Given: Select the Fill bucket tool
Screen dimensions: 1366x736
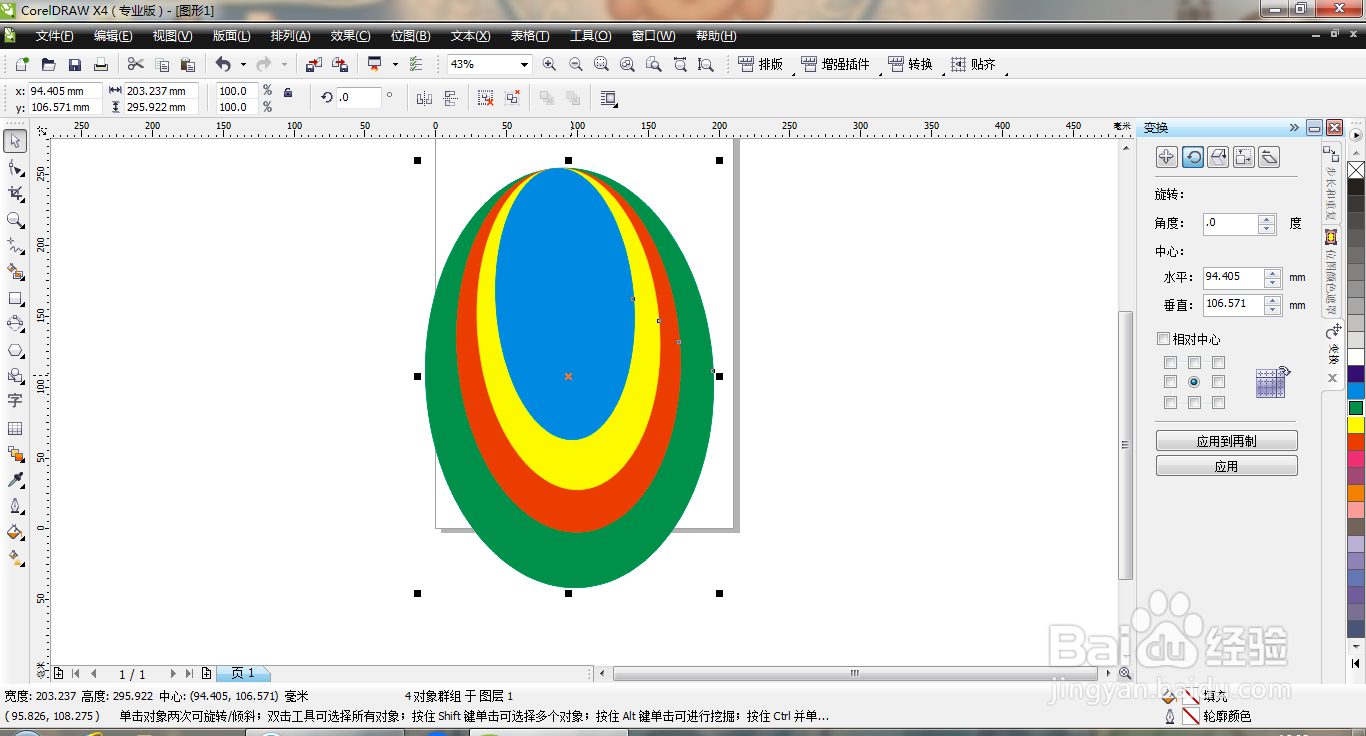Looking at the screenshot, I should 15,532.
